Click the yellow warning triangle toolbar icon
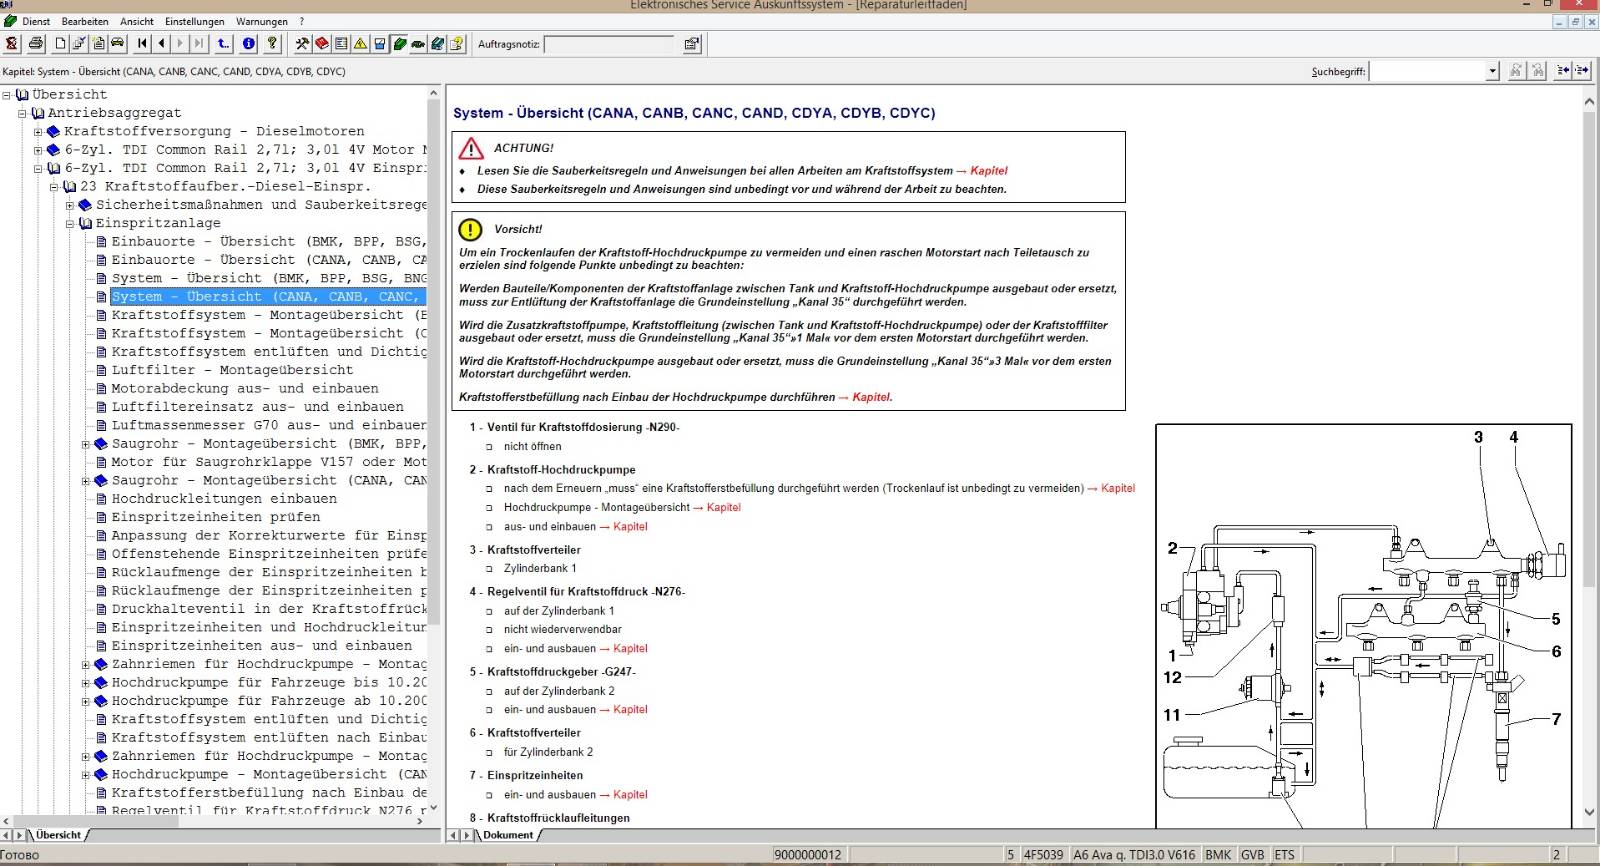 360,44
